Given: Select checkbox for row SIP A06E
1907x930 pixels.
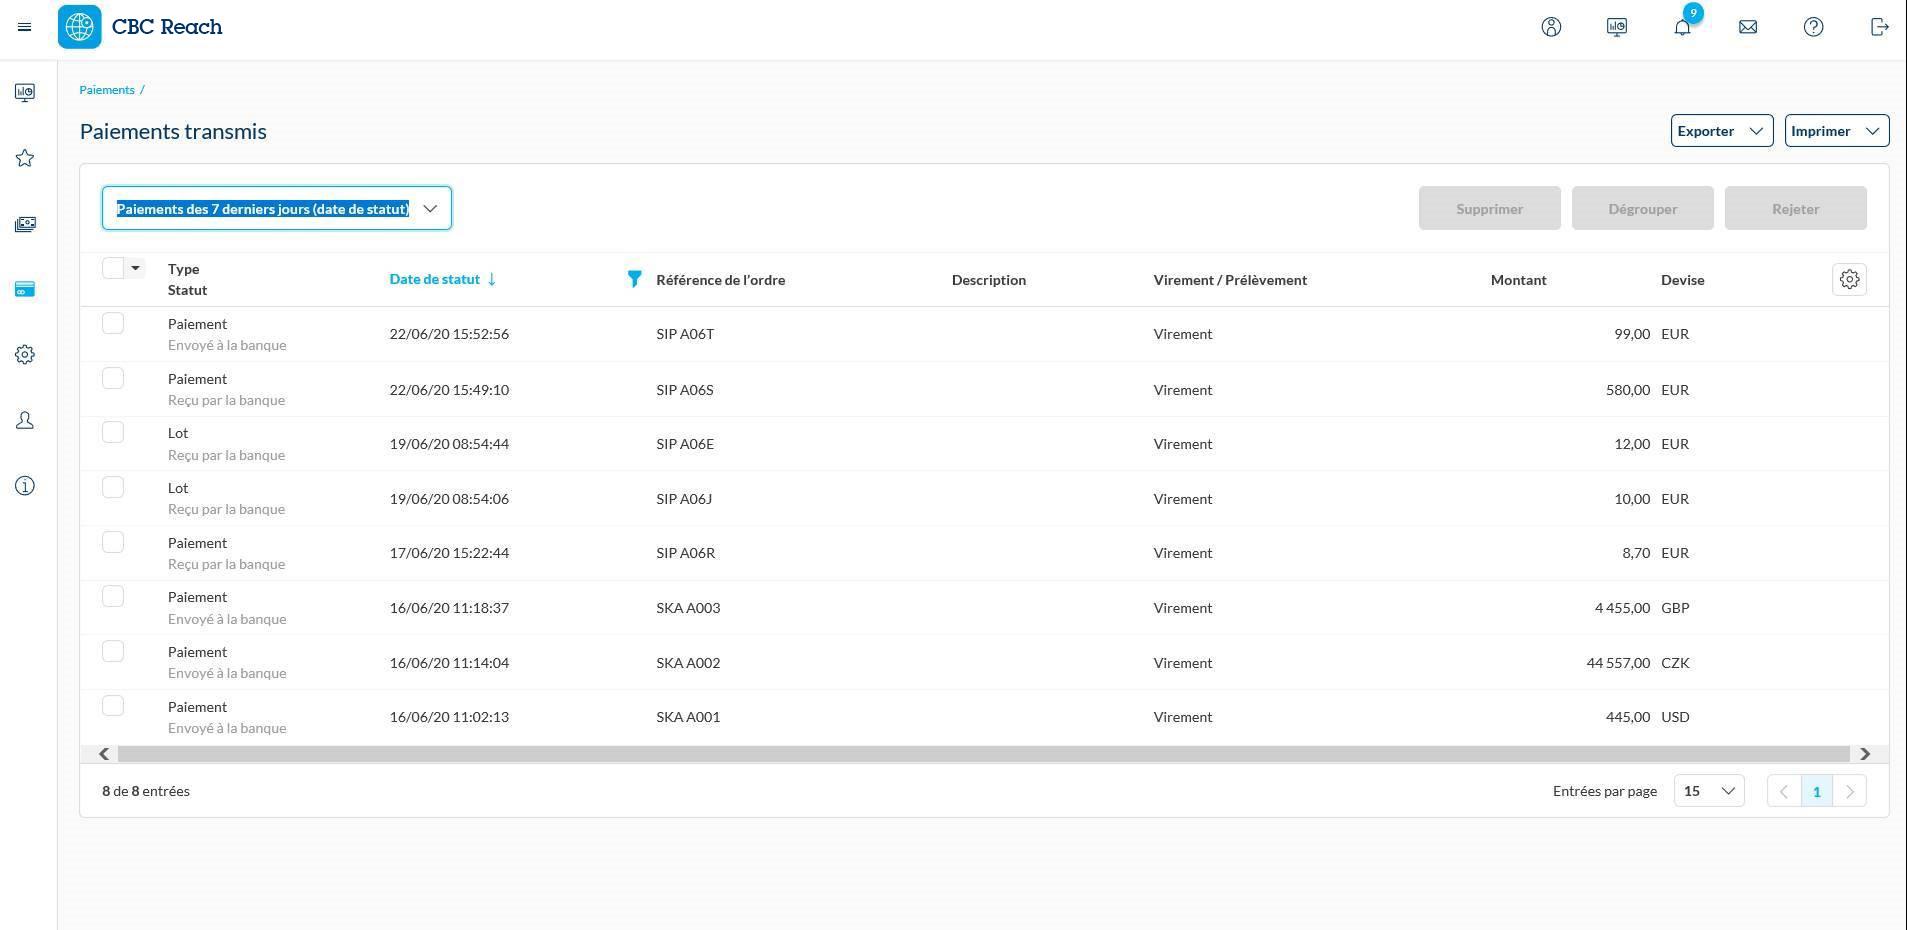Looking at the screenshot, I should (x=113, y=432).
